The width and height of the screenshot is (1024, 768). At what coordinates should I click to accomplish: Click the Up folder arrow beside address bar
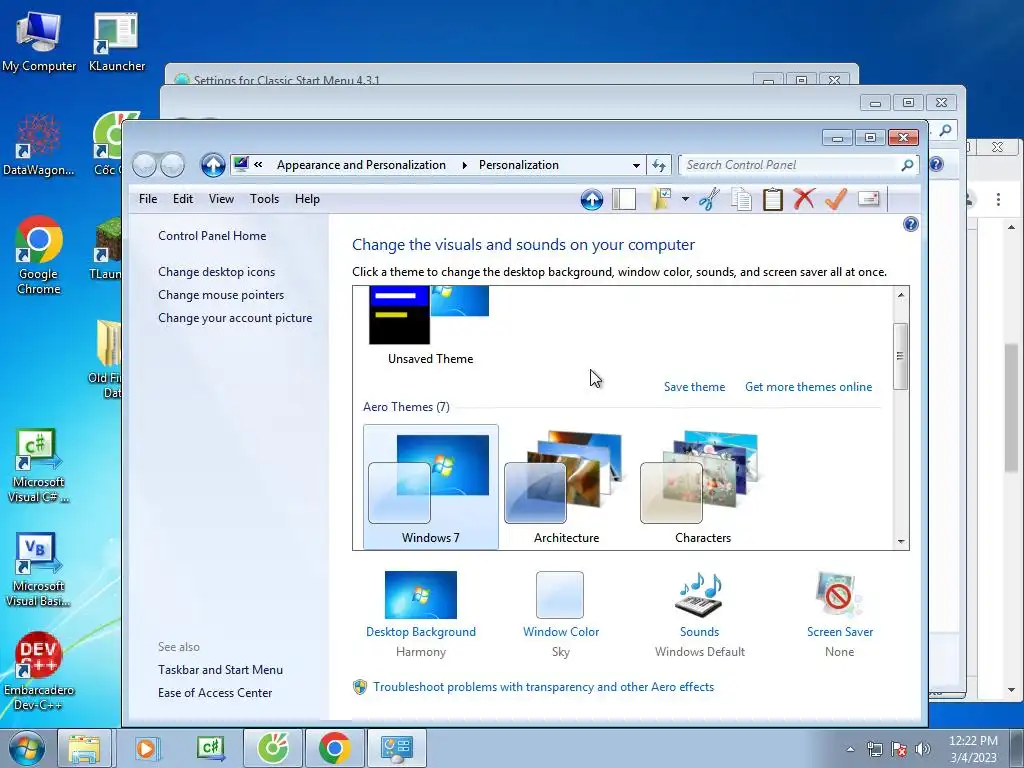click(x=213, y=165)
